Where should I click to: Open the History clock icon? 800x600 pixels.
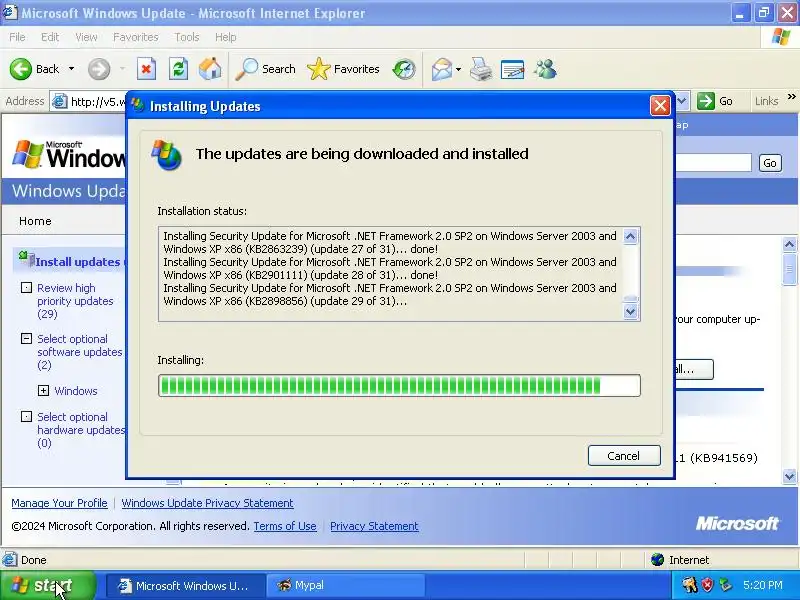(404, 69)
